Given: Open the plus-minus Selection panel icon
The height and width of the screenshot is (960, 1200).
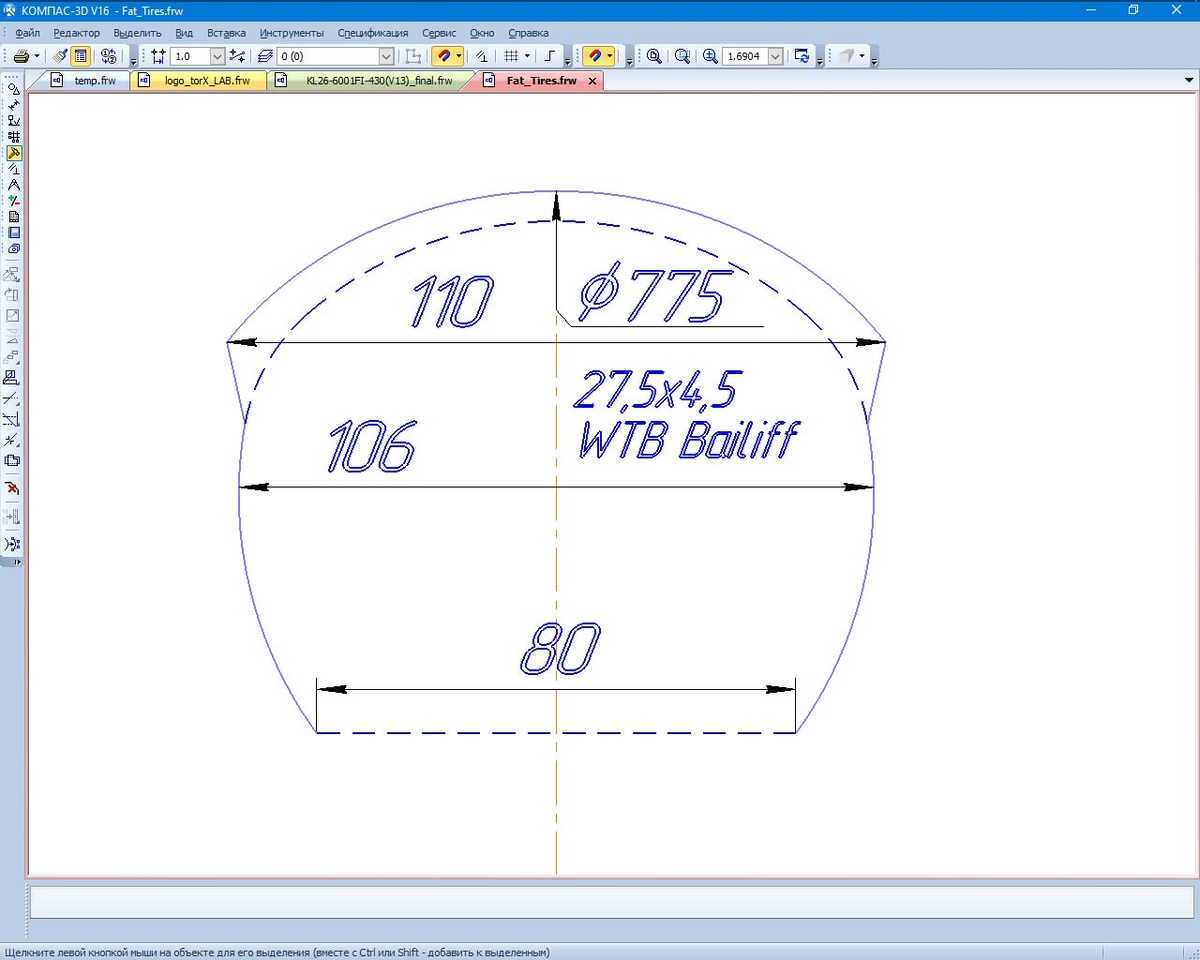Looking at the screenshot, I should pyautogui.click(x=14, y=201).
